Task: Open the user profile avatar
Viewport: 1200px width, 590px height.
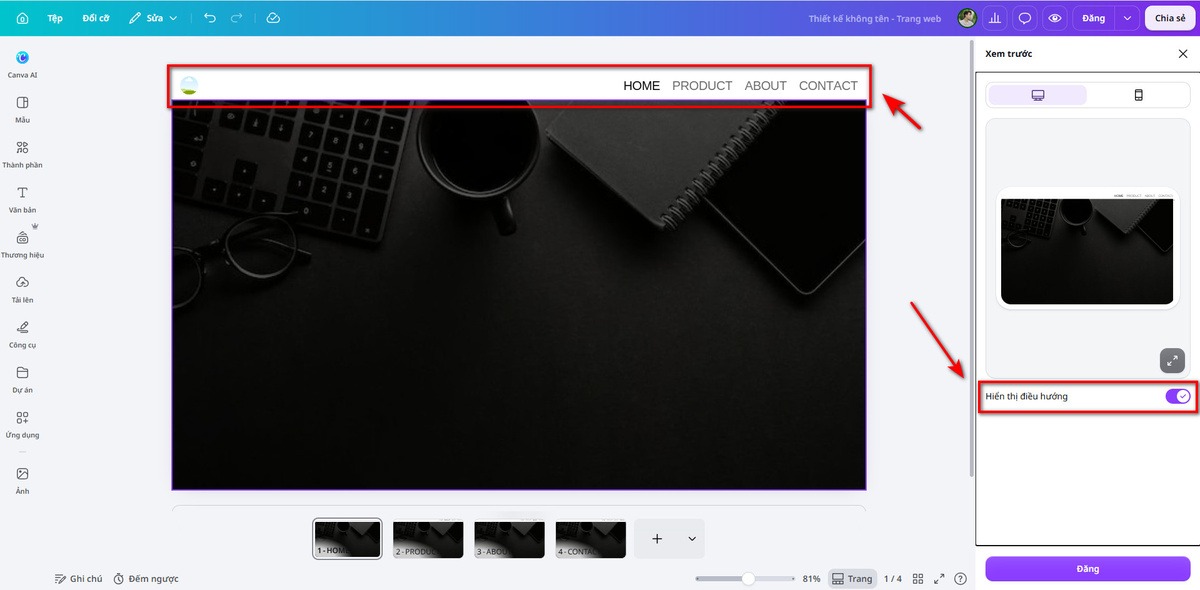Action: [x=966, y=18]
